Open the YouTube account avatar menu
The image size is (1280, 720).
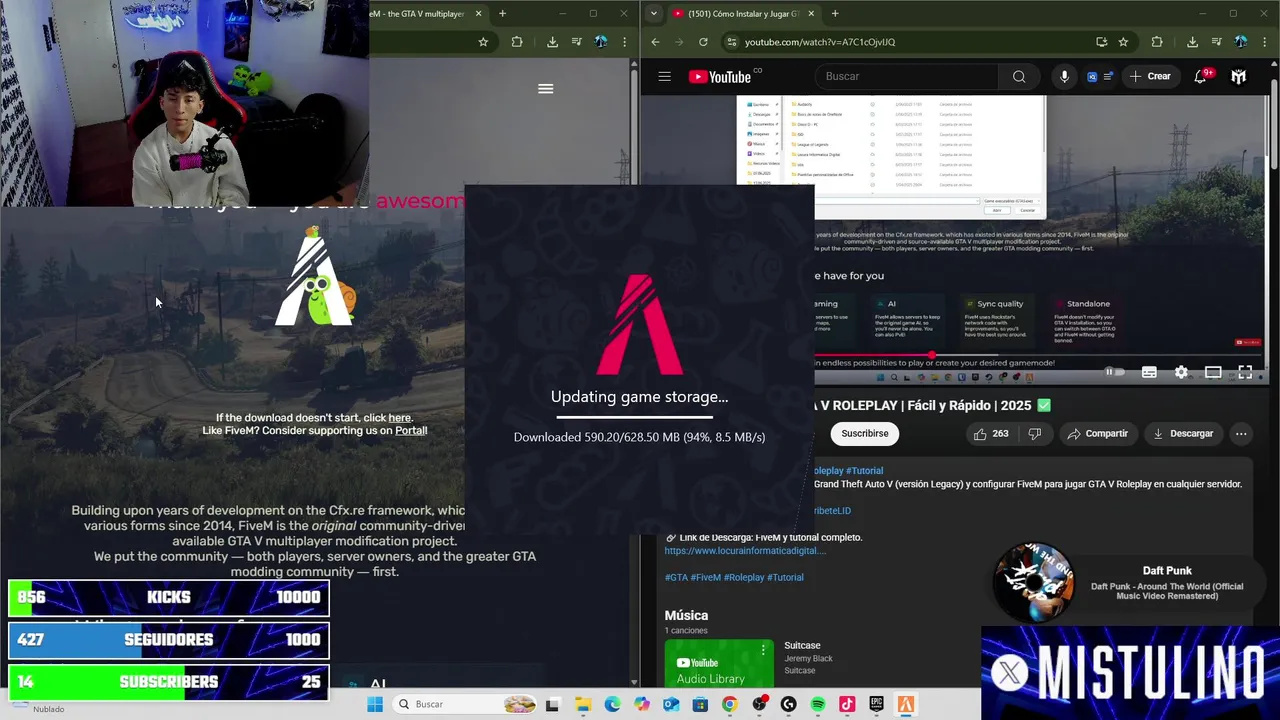[1238, 76]
